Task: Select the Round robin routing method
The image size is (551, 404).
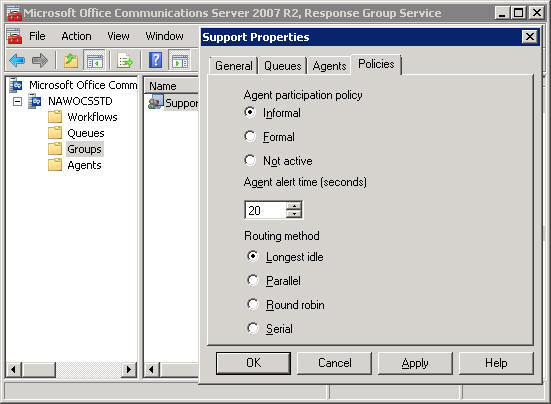Action: (x=253, y=304)
